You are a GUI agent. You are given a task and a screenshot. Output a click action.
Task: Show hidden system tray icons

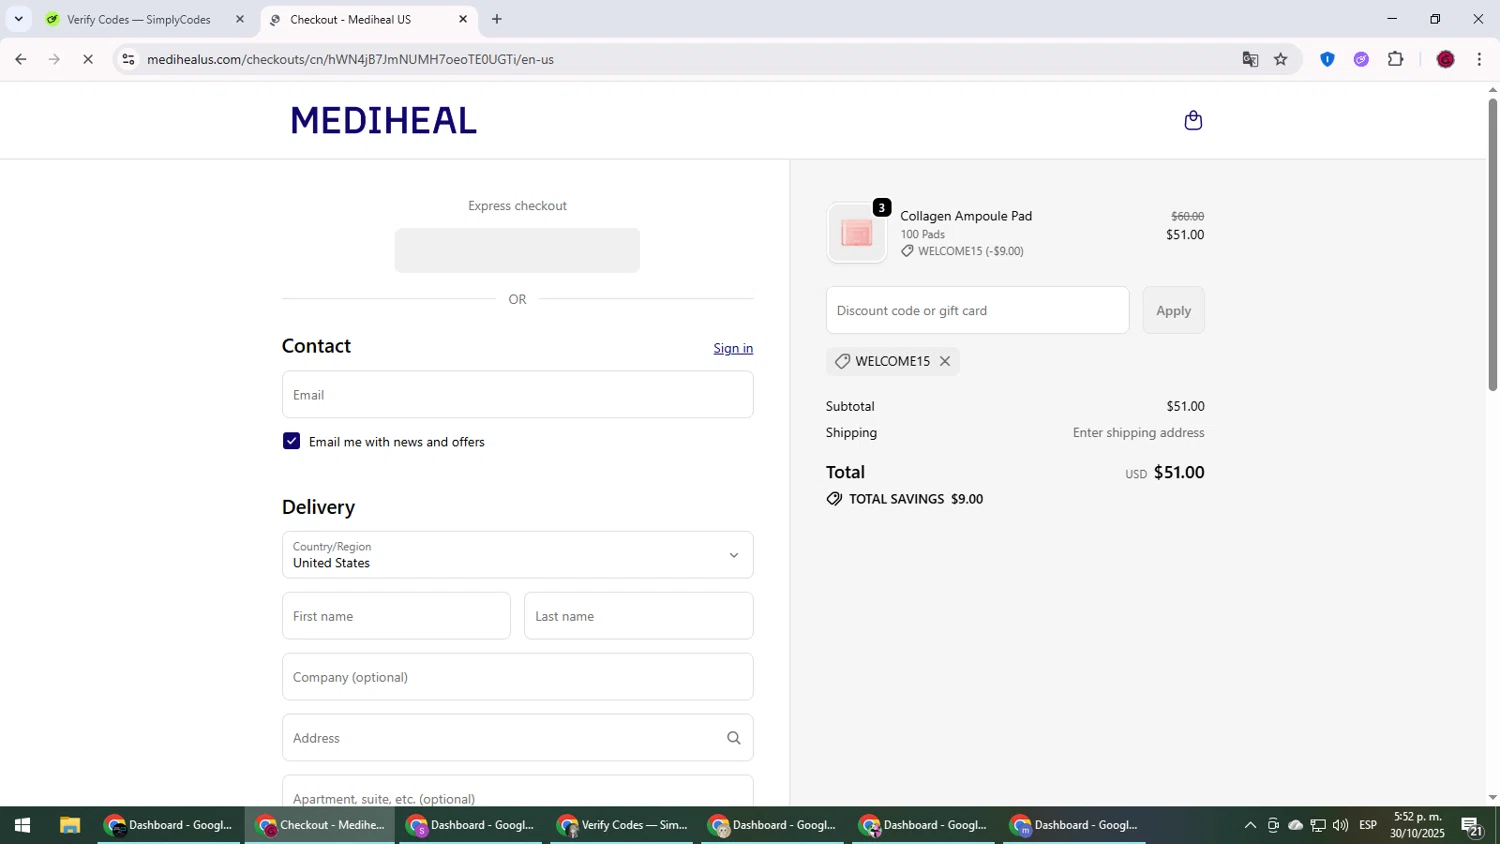tap(1250, 825)
